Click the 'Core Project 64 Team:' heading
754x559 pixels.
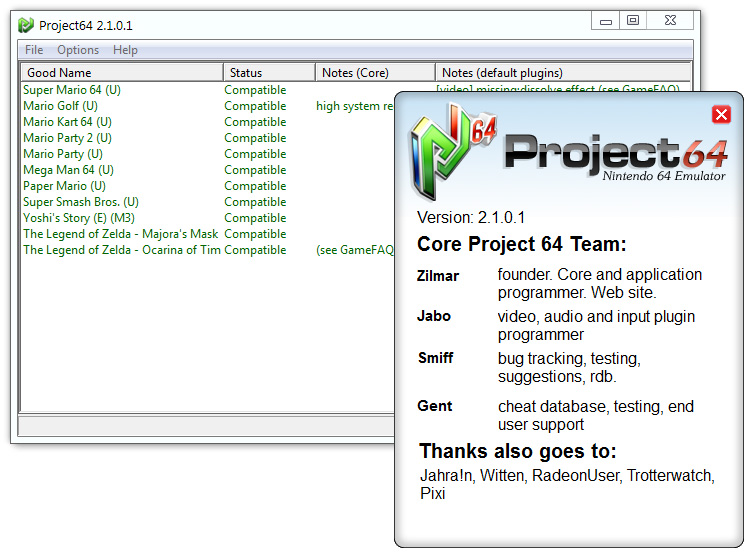(x=522, y=244)
